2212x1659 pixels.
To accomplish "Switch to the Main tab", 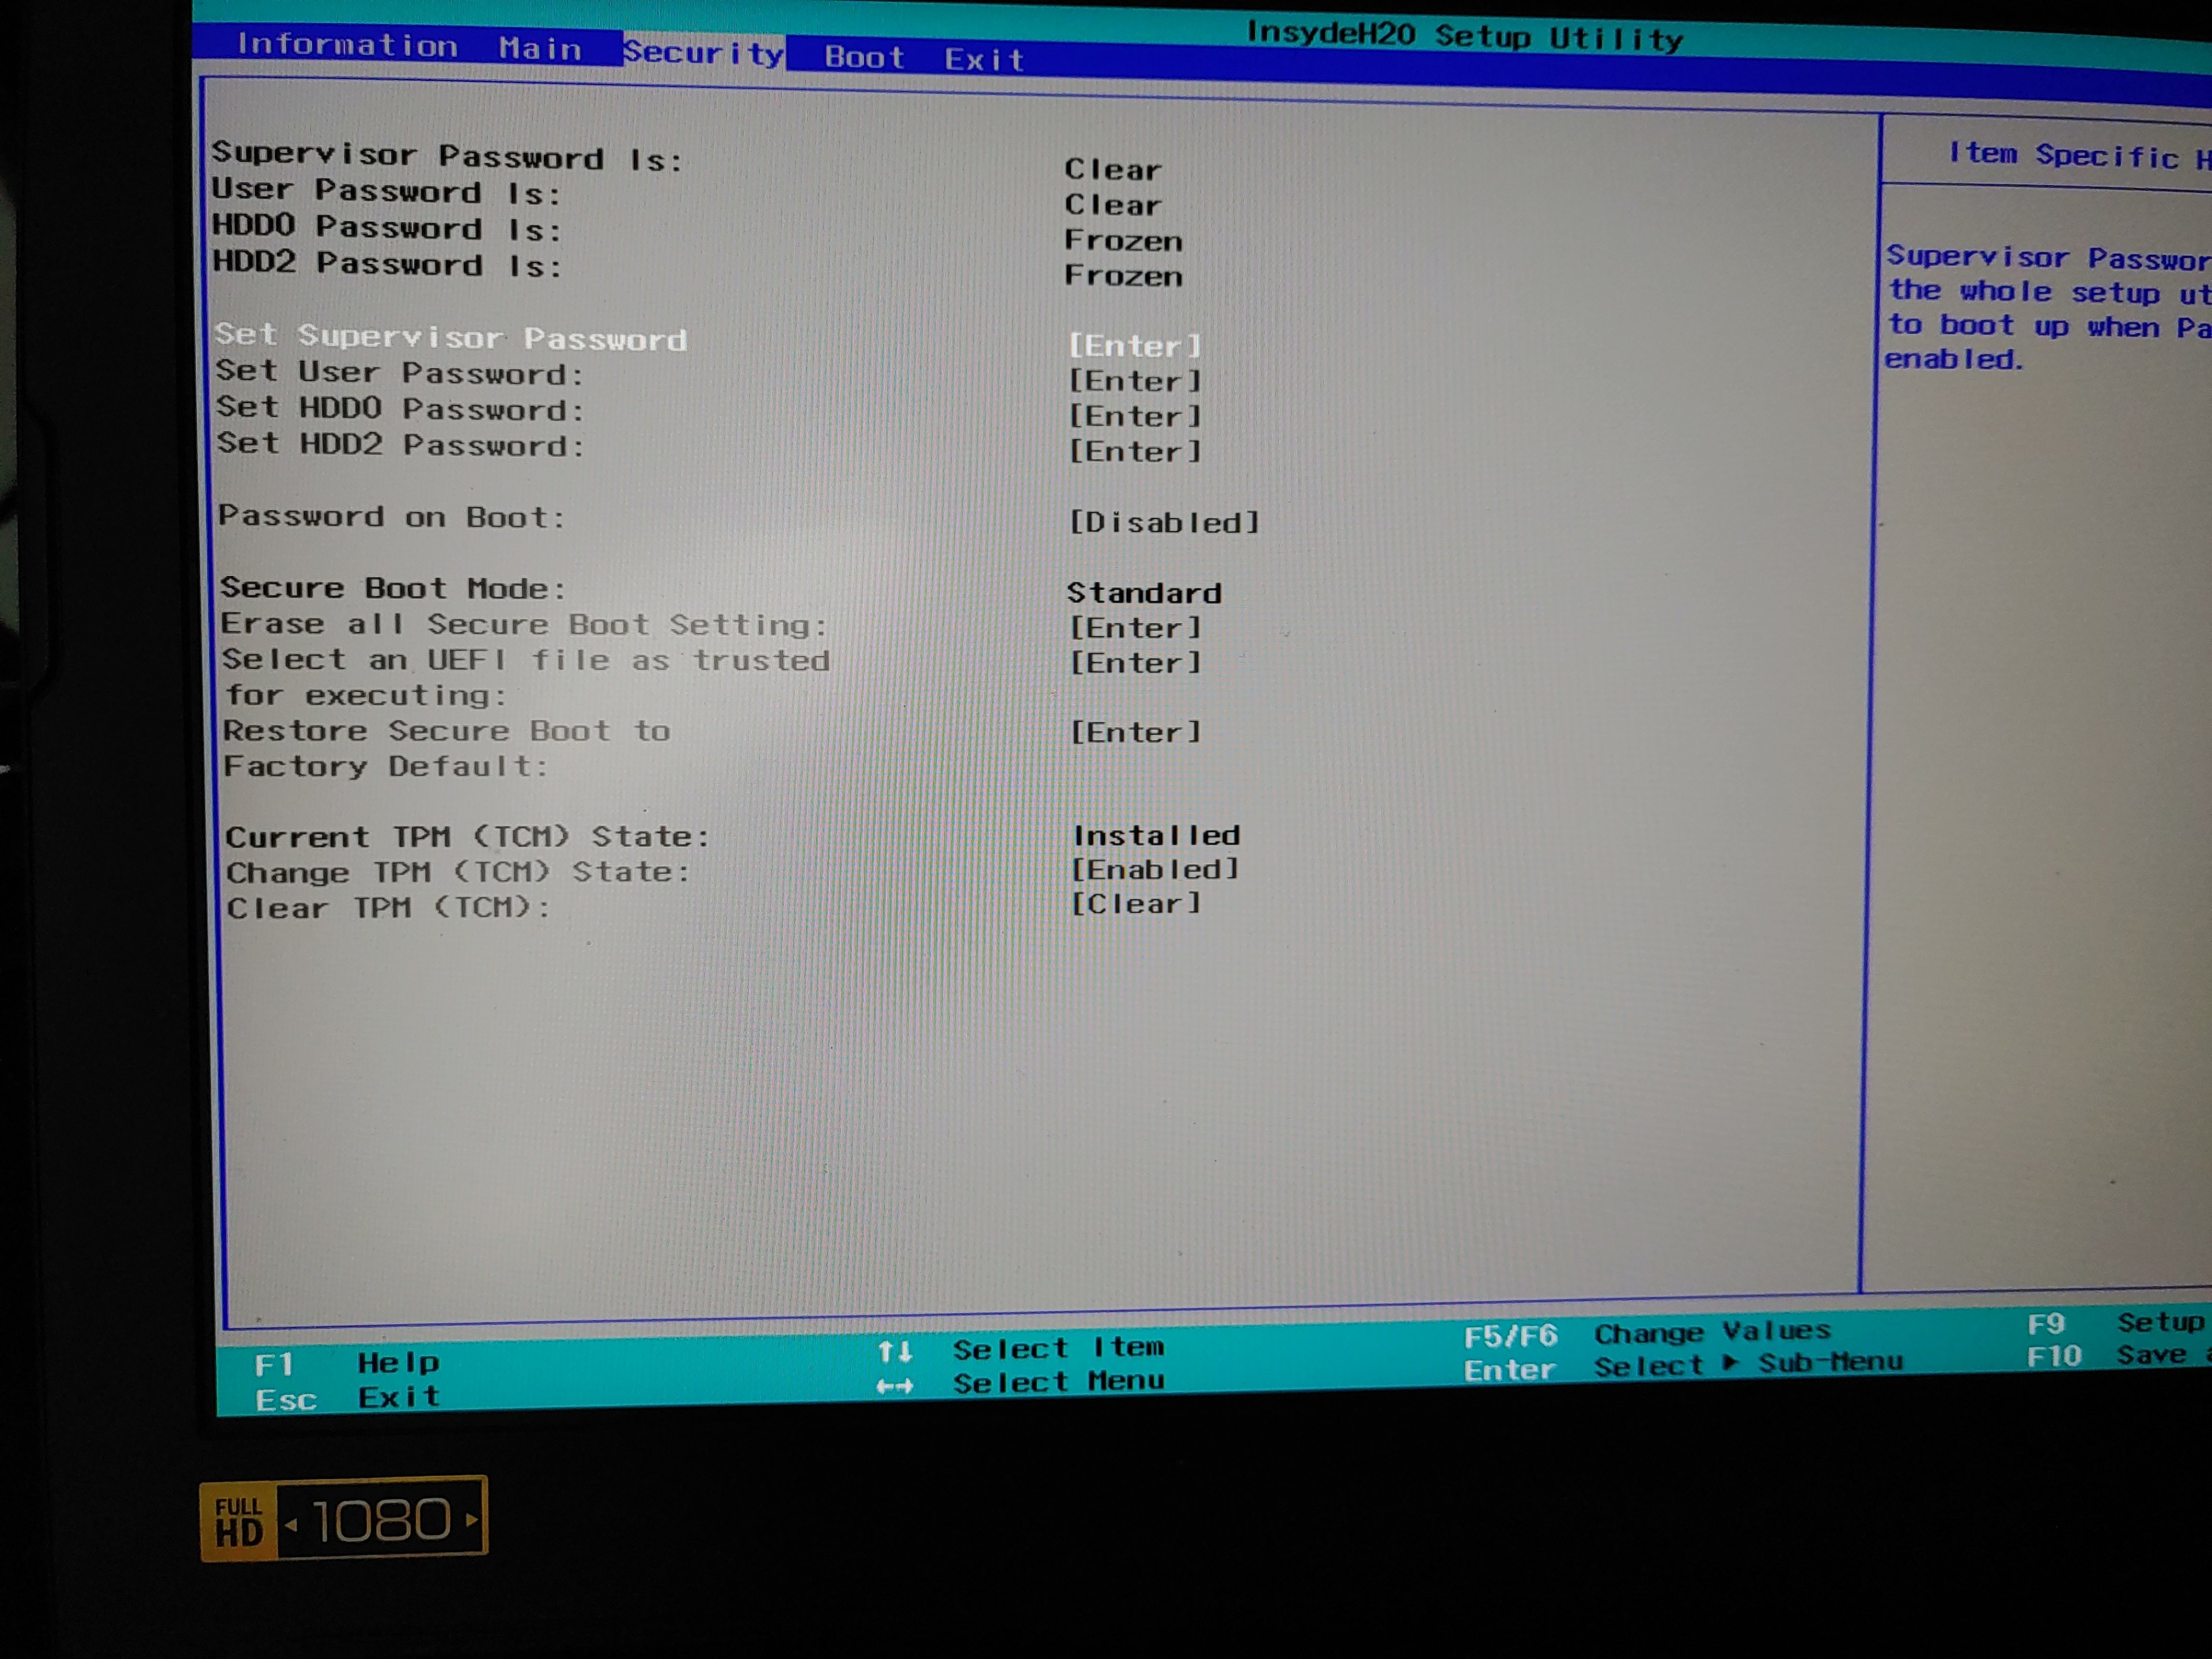I will coord(540,49).
